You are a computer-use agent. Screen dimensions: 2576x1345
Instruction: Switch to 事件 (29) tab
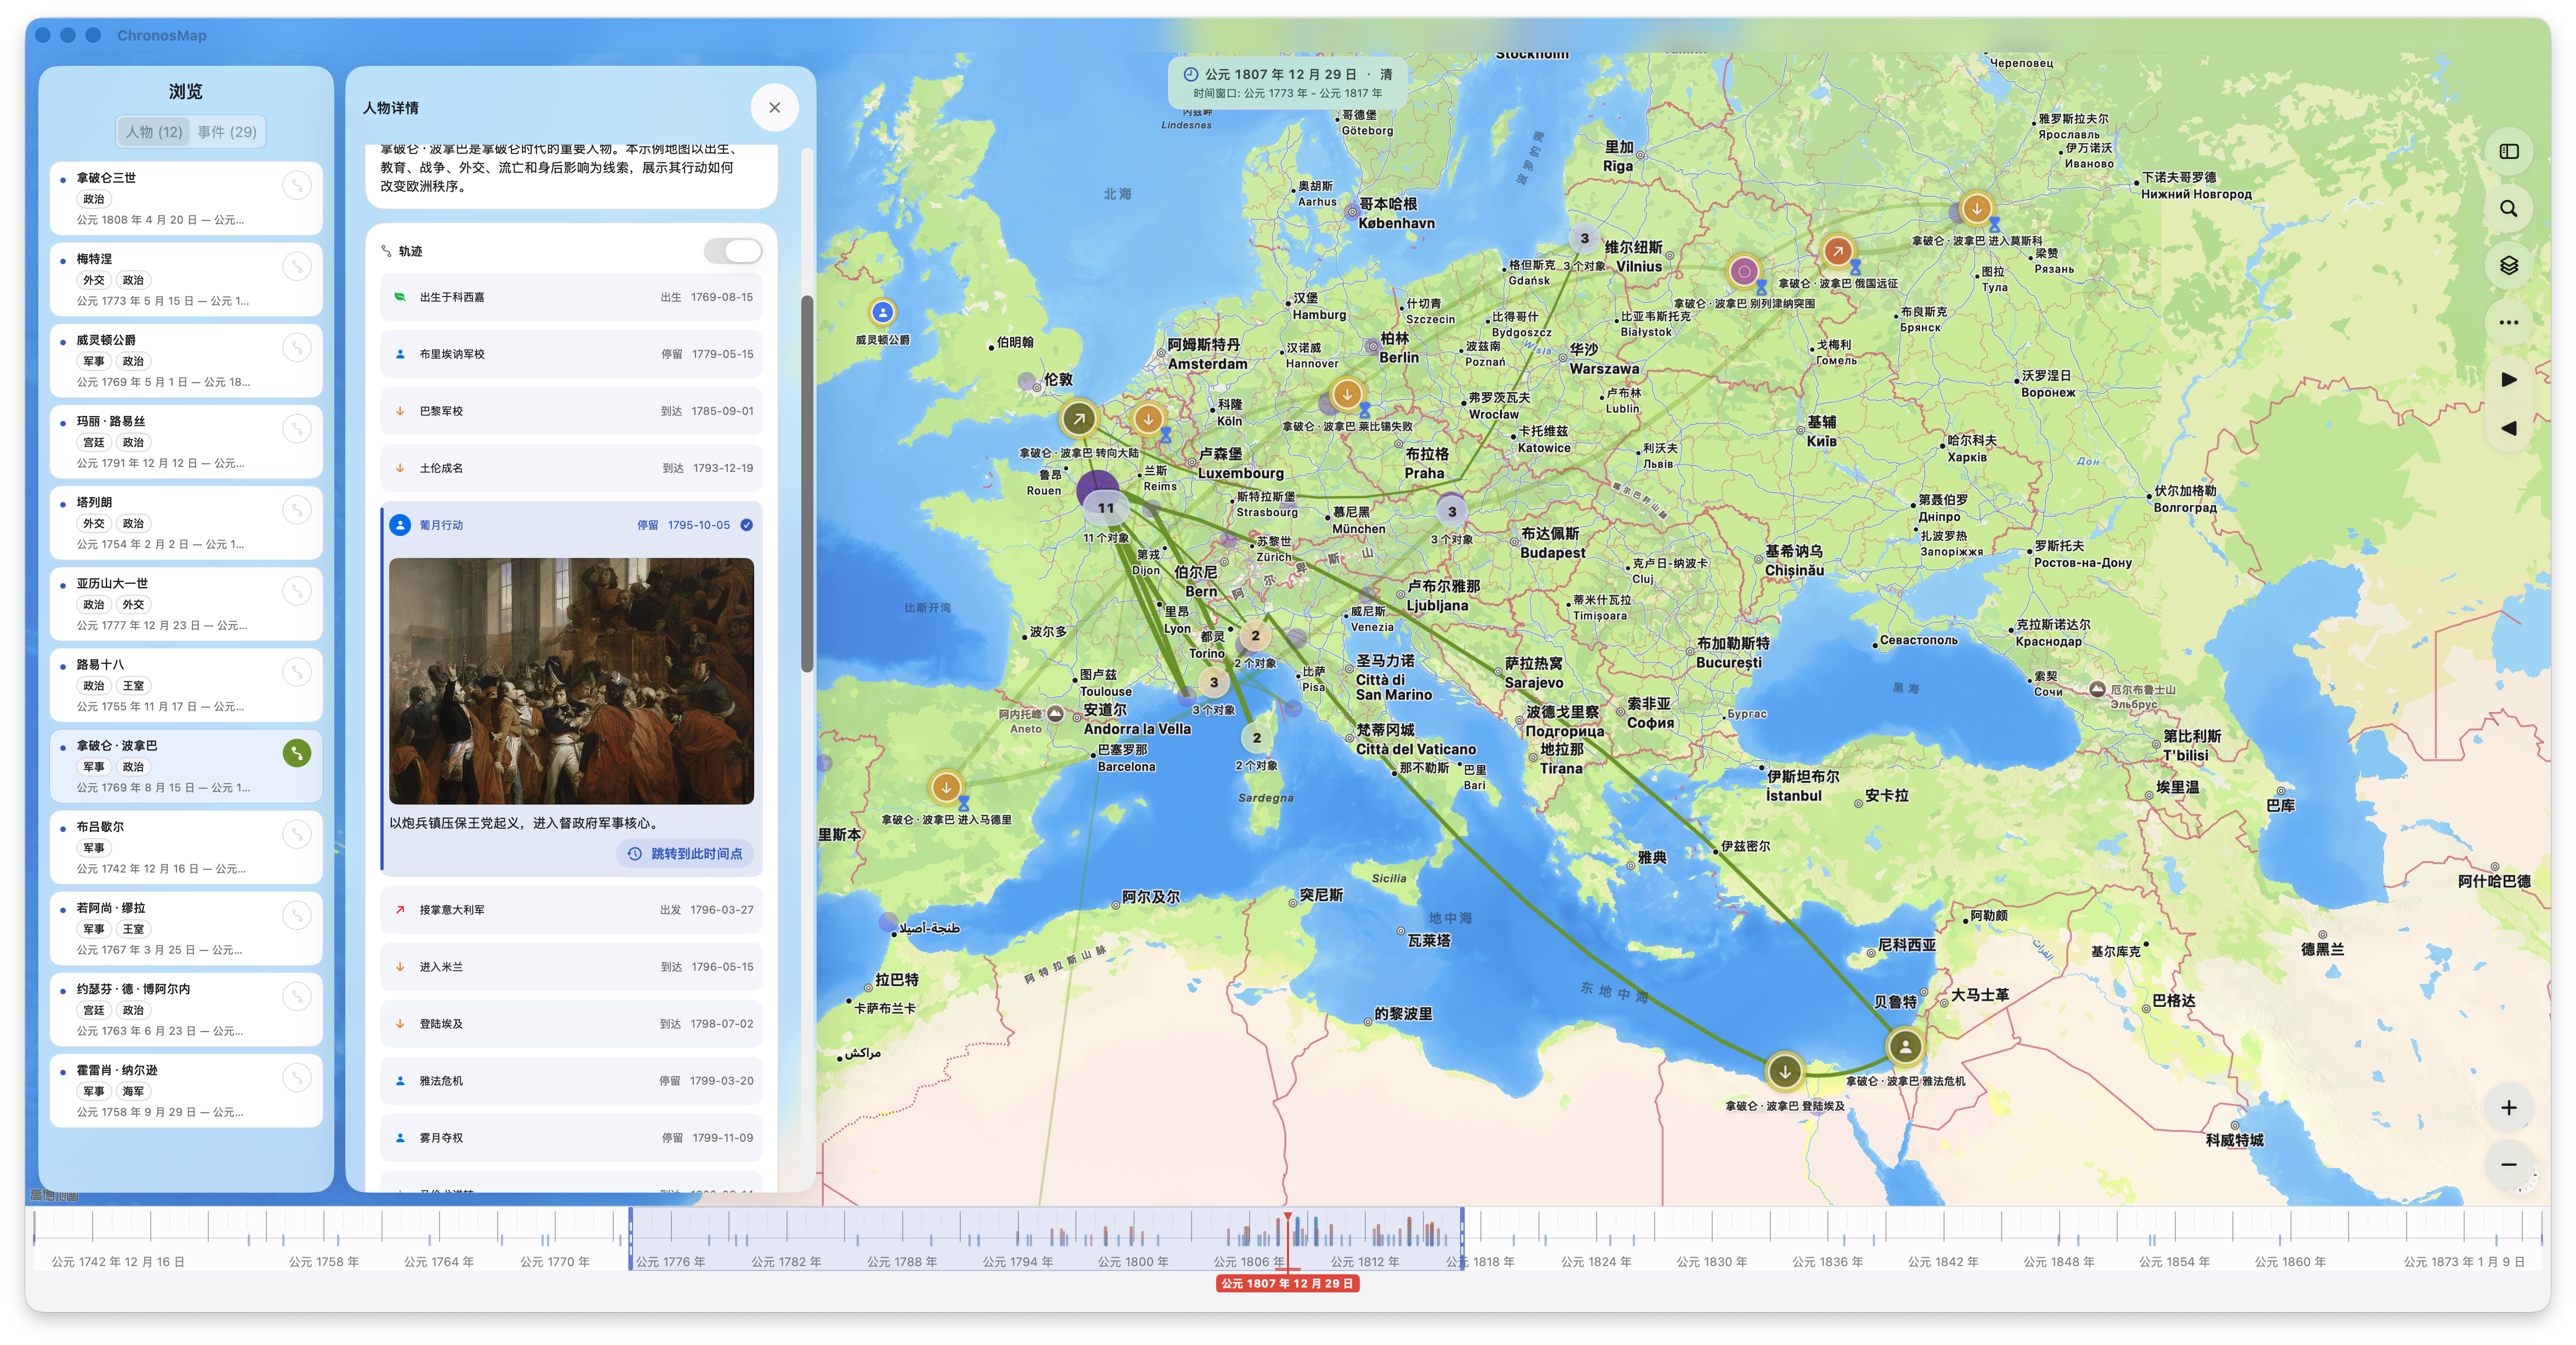227,131
